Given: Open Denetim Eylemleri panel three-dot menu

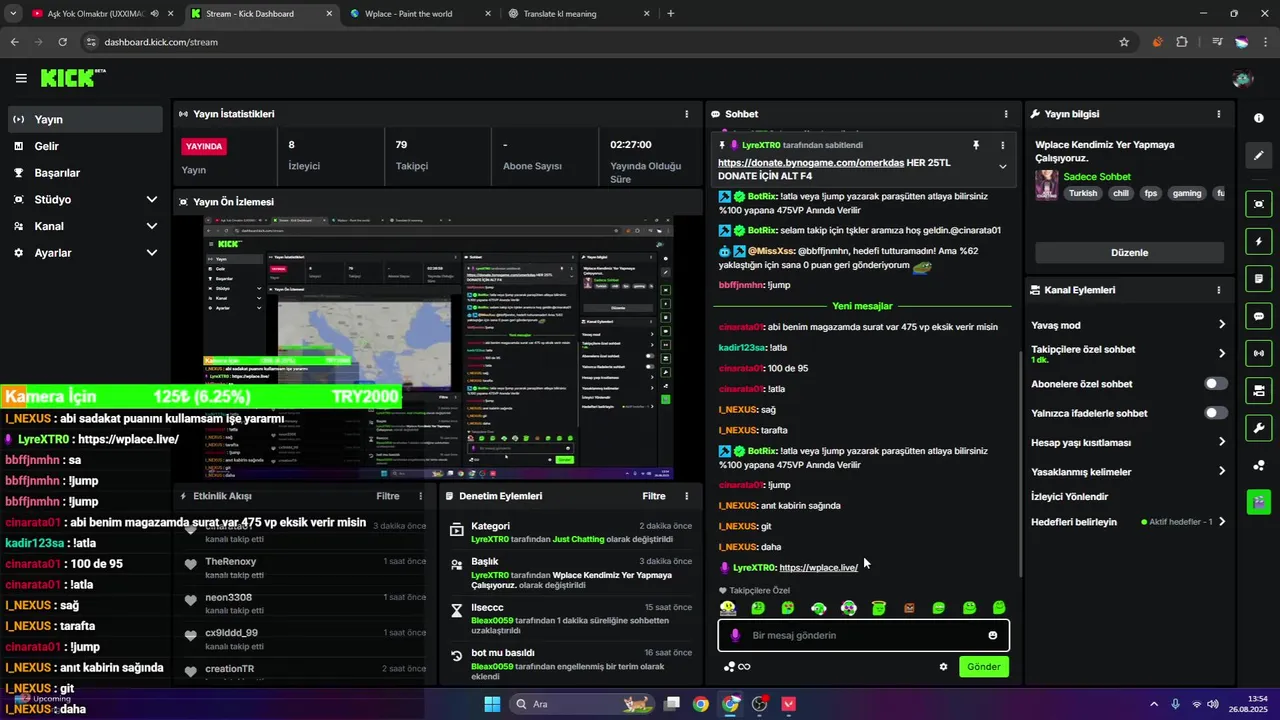Looking at the screenshot, I should pos(686,496).
